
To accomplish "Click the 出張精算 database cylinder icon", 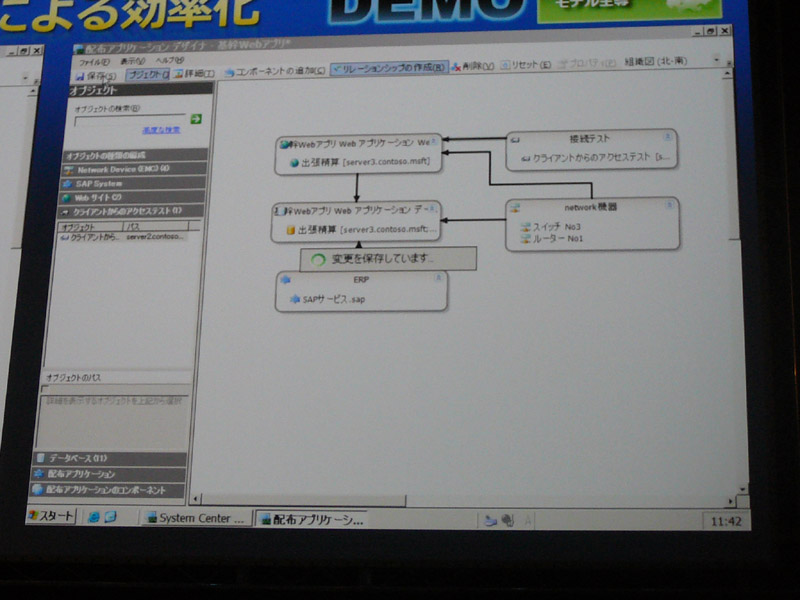I will point(290,231).
